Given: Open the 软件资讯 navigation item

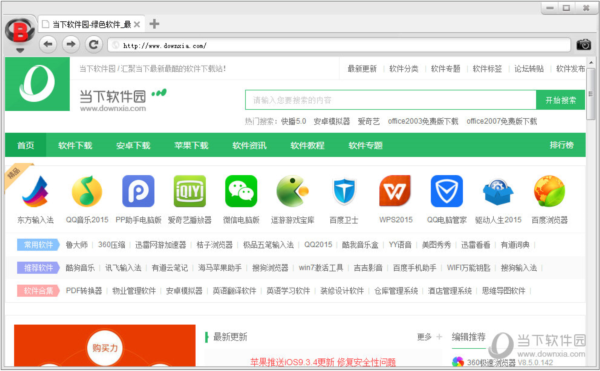Looking at the screenshot, I should click(x=249, y=145).
